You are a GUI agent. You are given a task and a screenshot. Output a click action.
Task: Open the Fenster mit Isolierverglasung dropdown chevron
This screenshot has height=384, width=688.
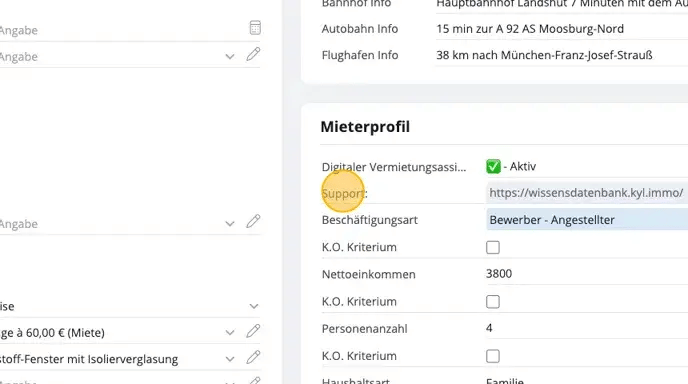click(x=229, y=359)
